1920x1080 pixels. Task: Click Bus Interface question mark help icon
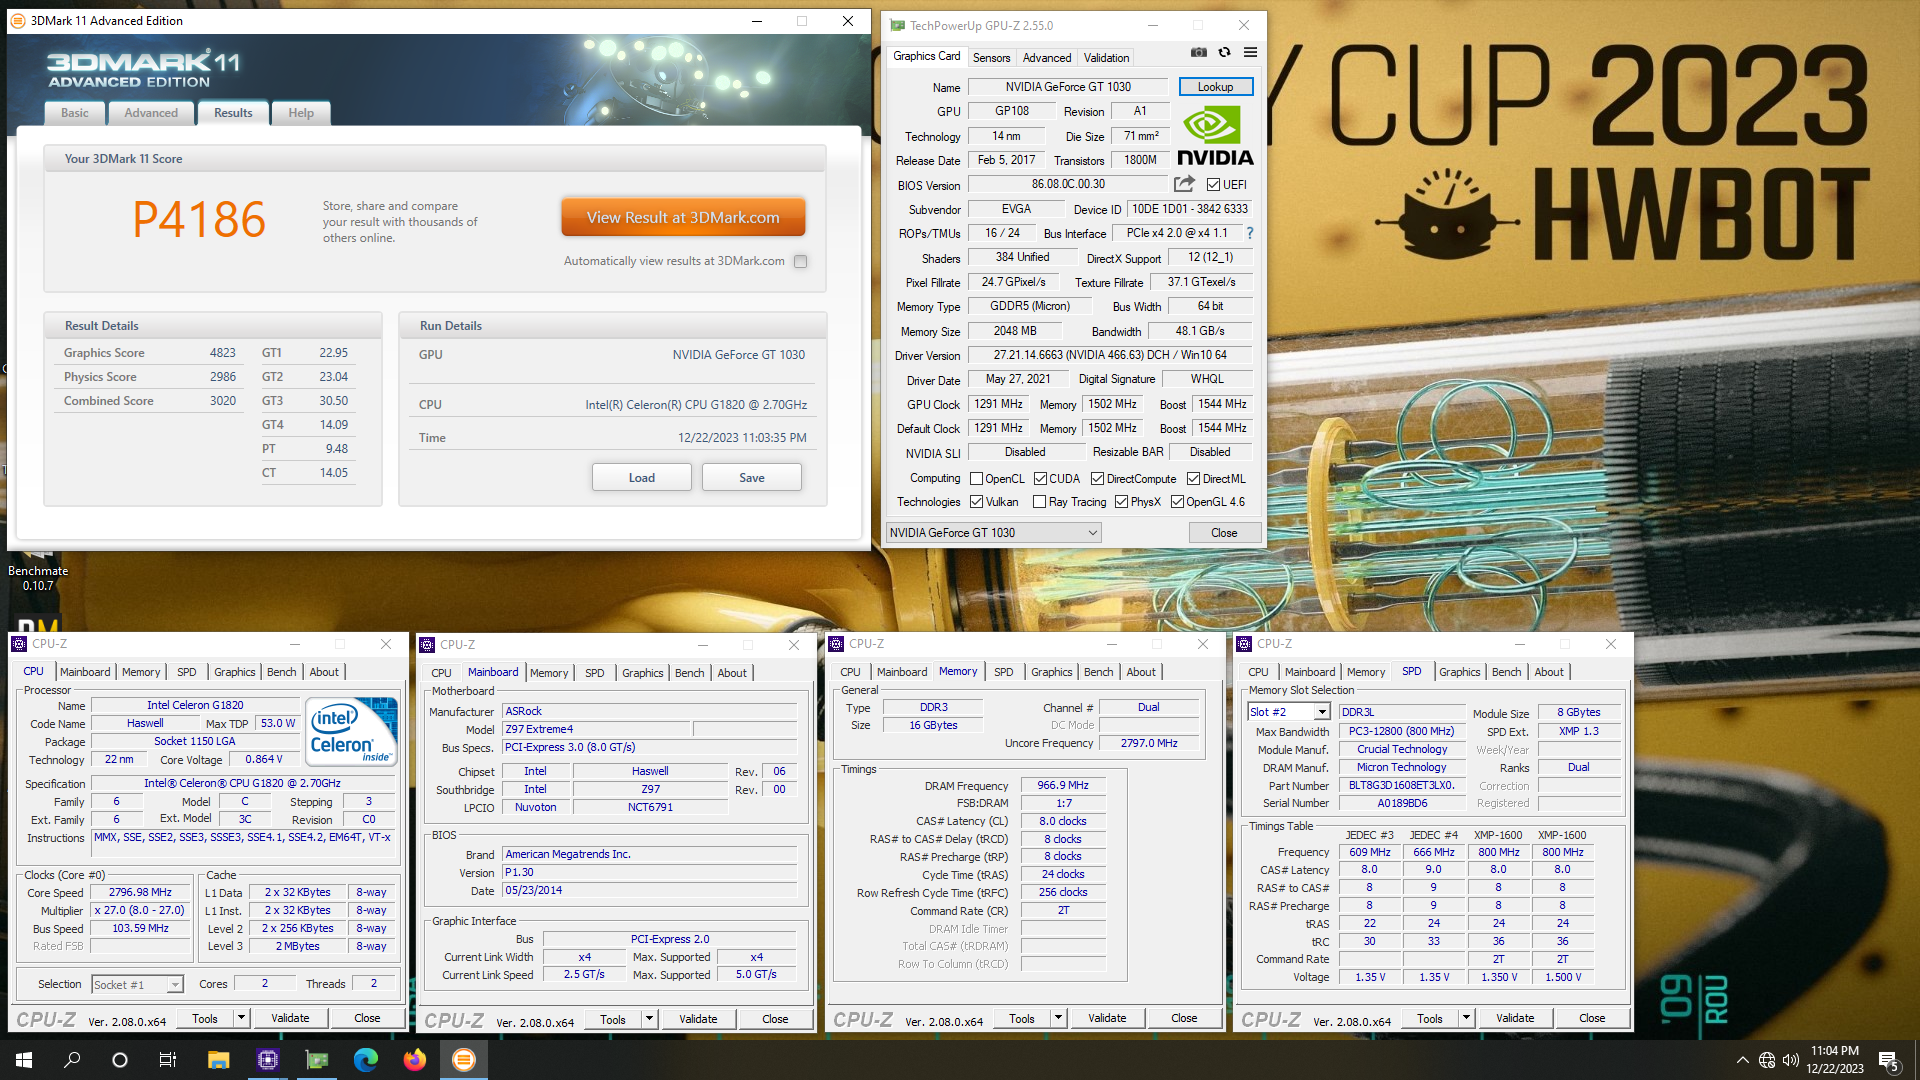coord(1249,233)
